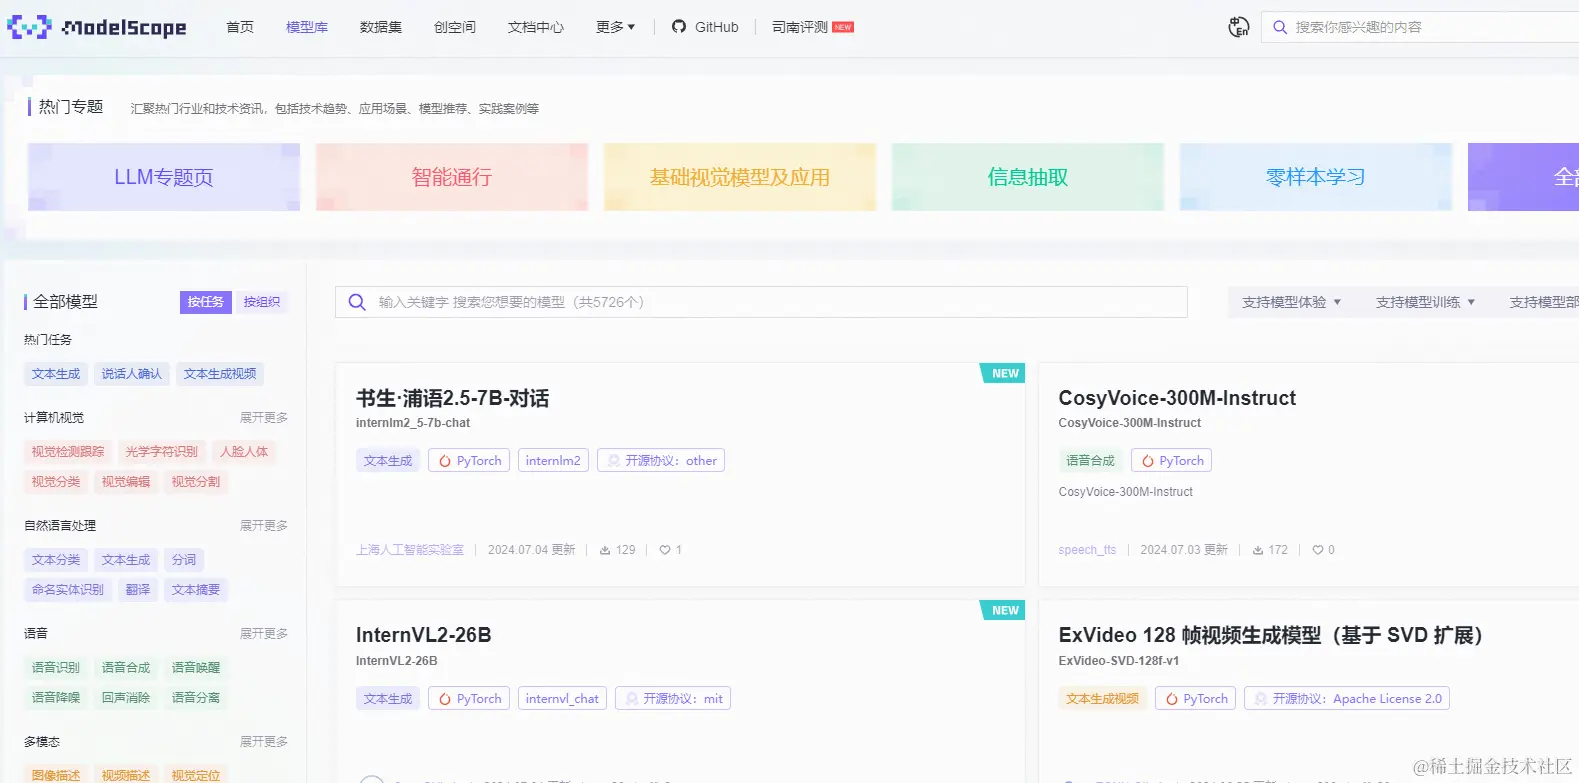1579x783 pixels.
Task: Open the 模型库 tab
Action: pyautogui.click(x=307, y=27)
